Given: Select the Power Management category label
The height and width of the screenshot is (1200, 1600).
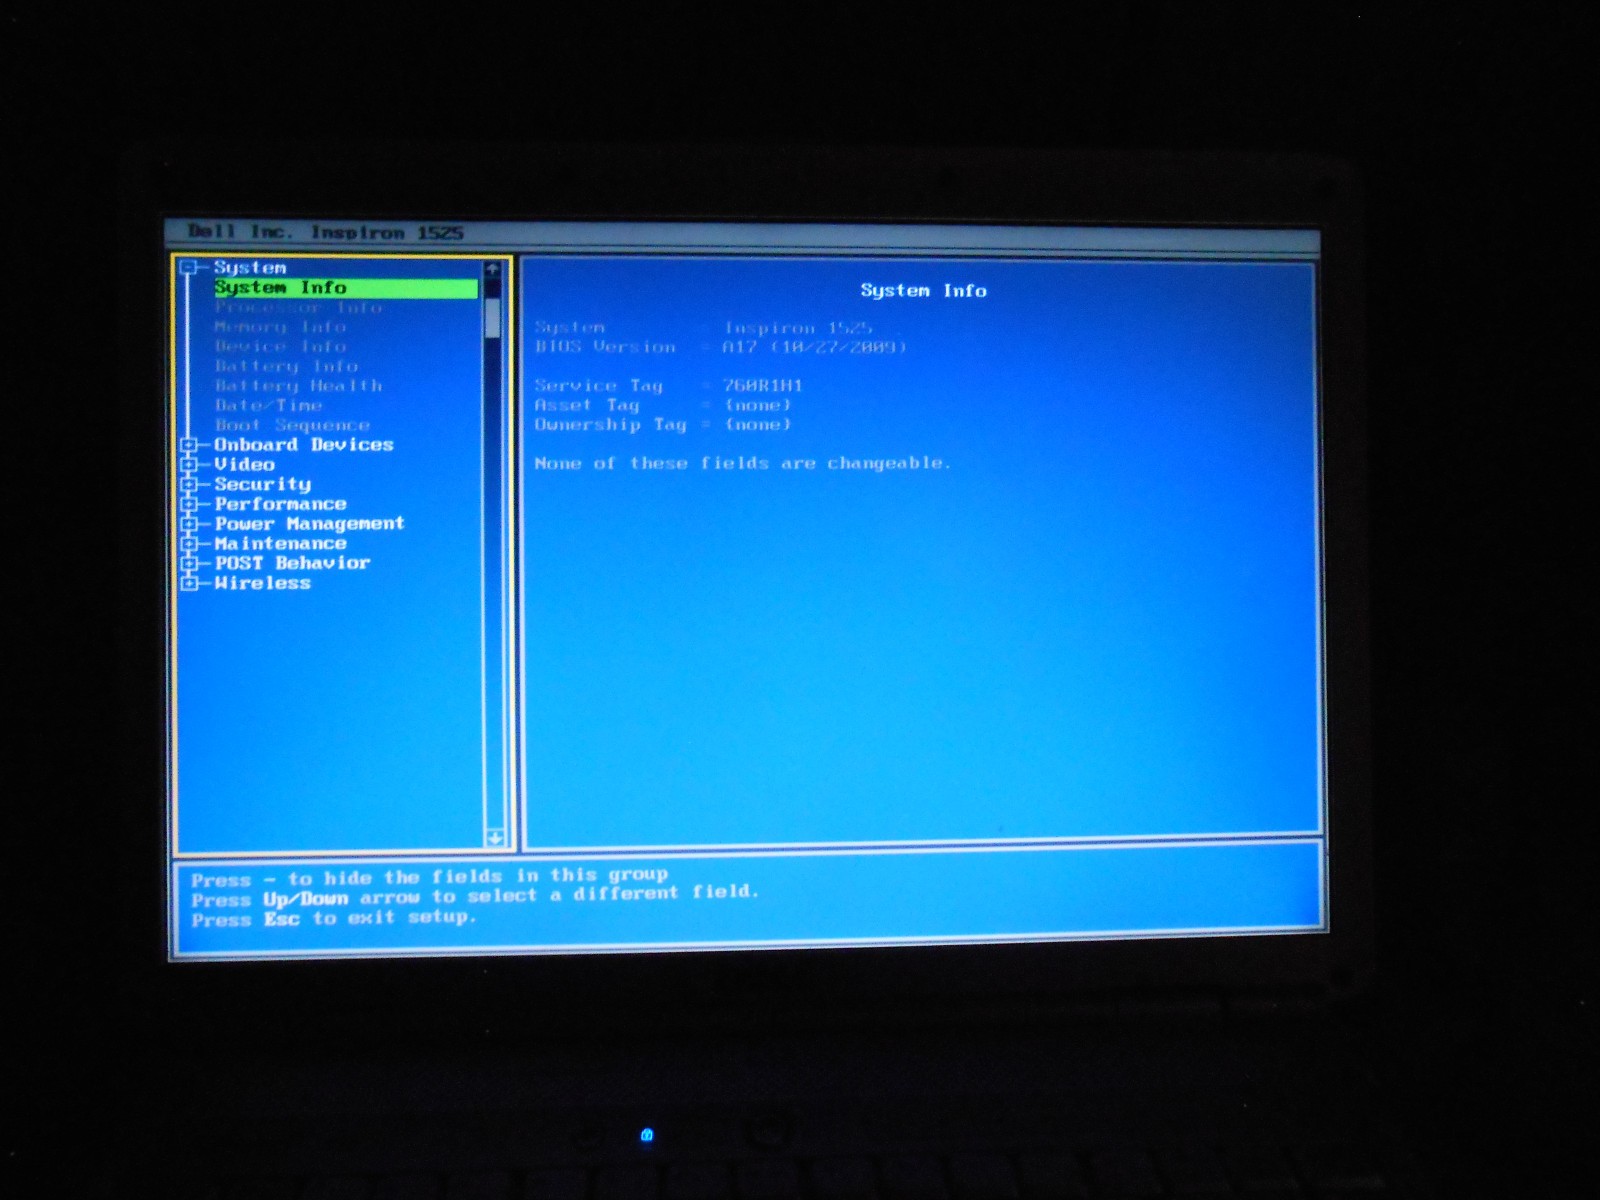Looking at the screenshot, I should coord(310,524).
